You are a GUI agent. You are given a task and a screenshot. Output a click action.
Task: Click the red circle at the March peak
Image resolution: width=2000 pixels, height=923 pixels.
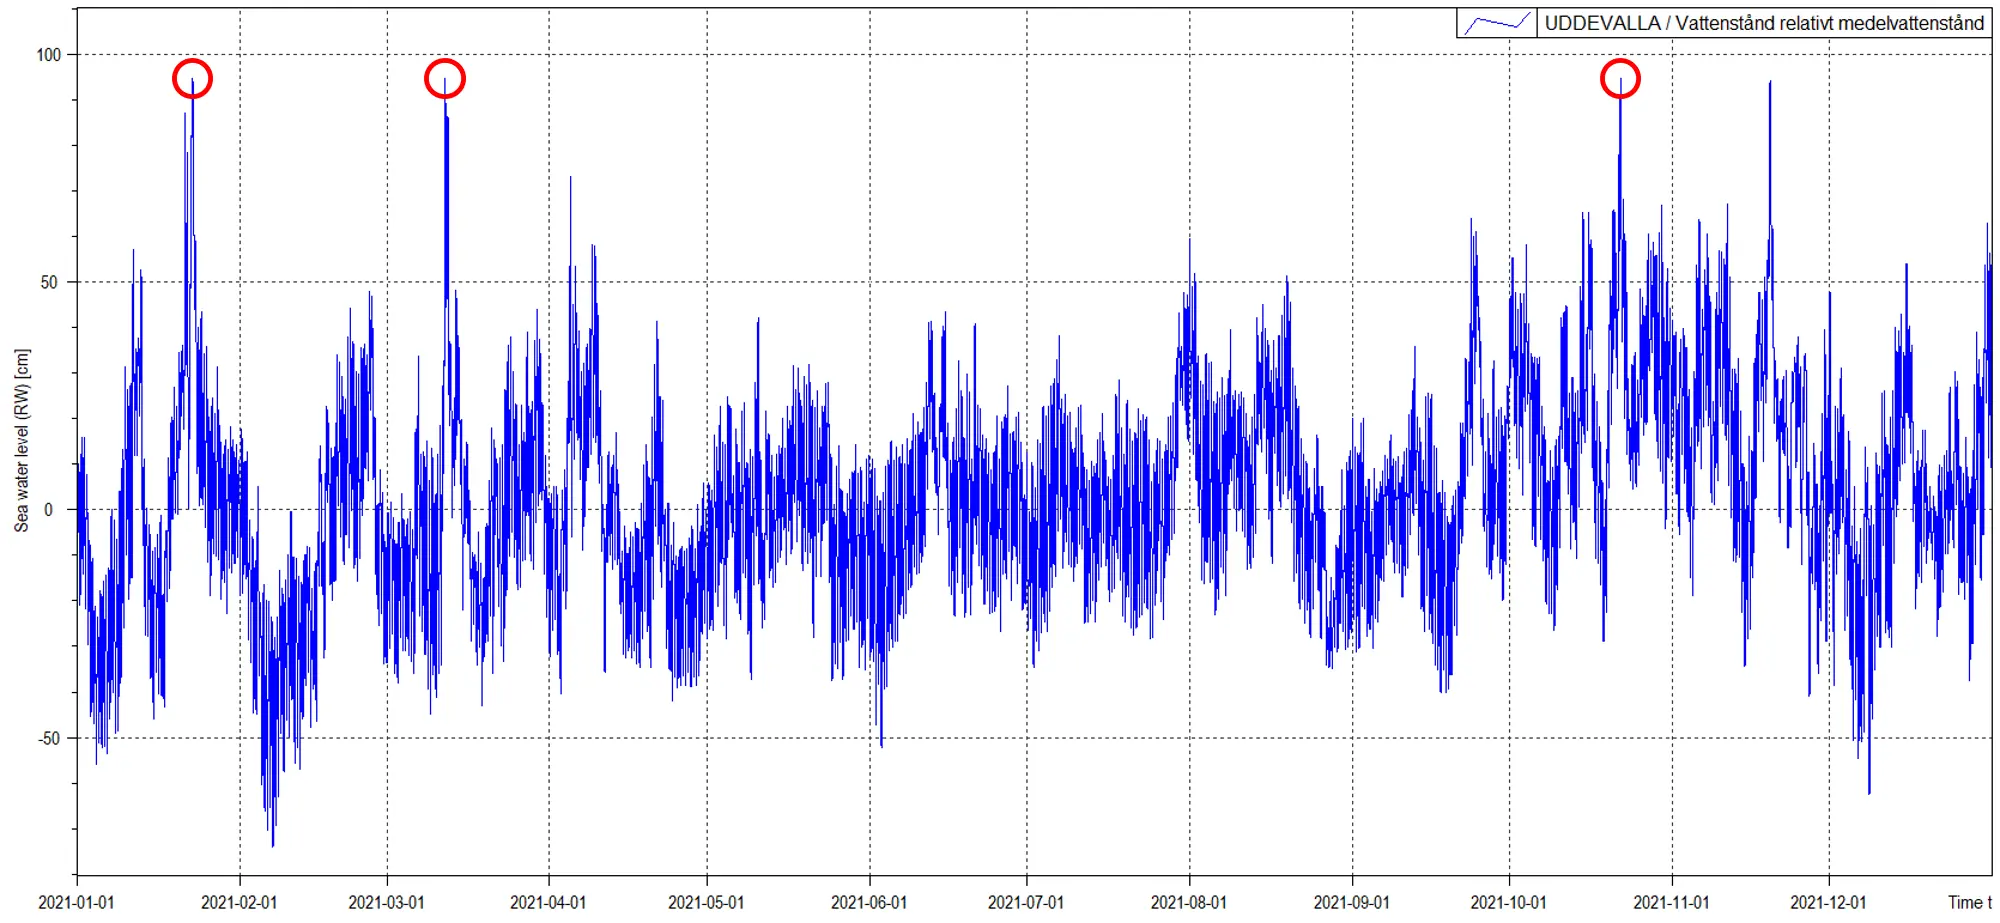coord(445,78)
